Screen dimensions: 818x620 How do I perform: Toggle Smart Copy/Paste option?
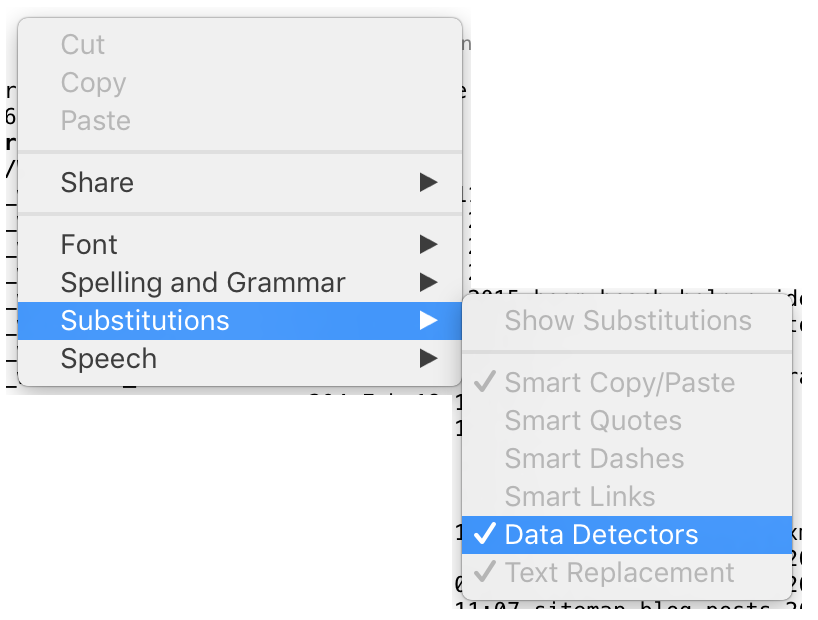627,383
